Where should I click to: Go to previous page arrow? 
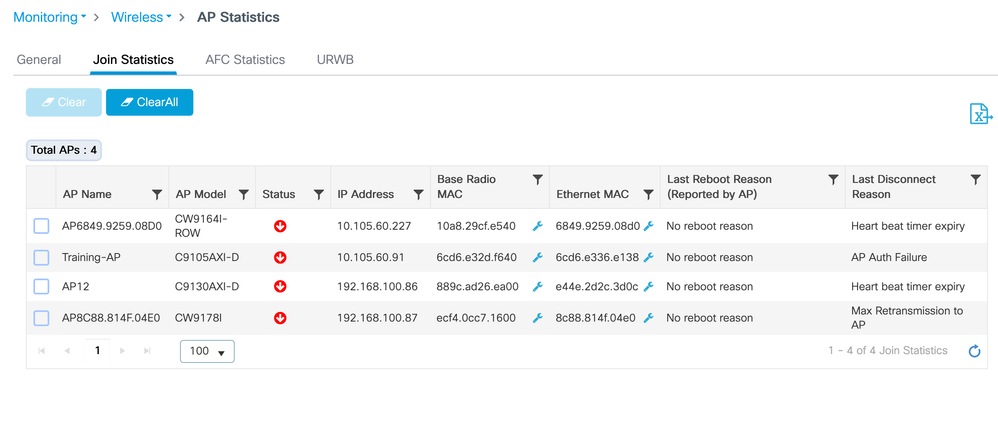67,351
